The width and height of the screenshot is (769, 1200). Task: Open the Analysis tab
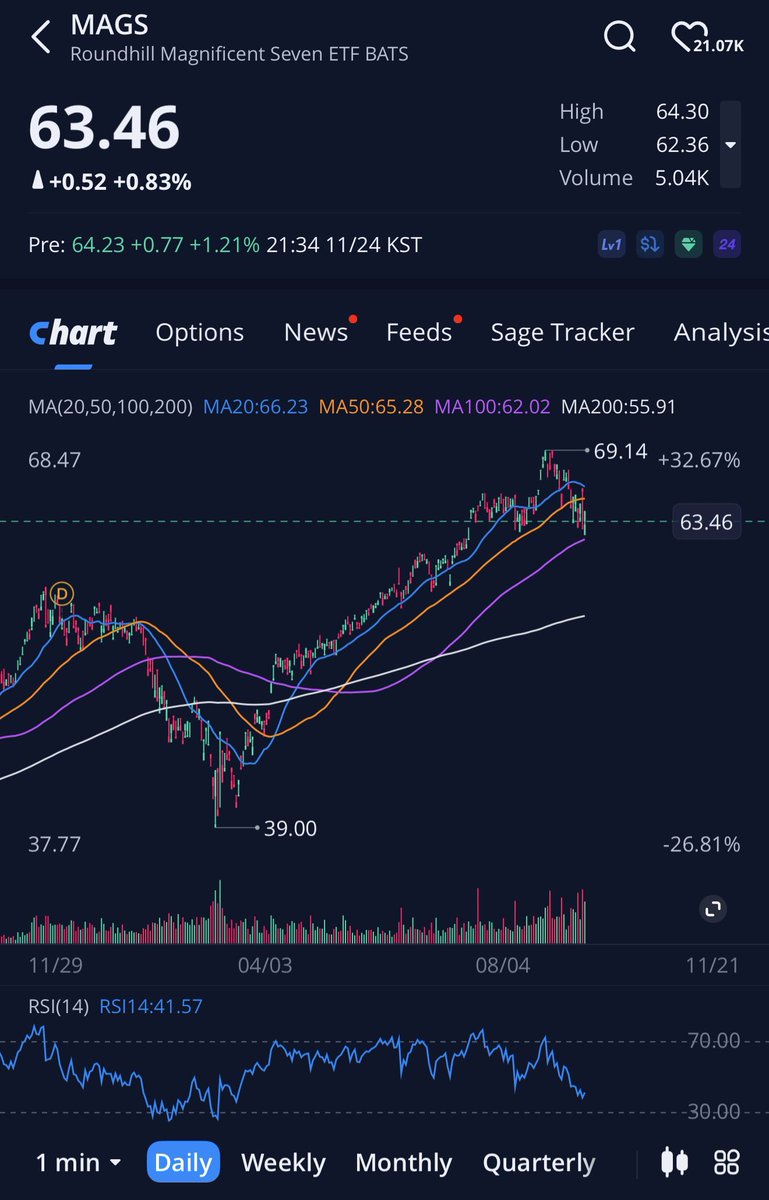pos(720,333)
